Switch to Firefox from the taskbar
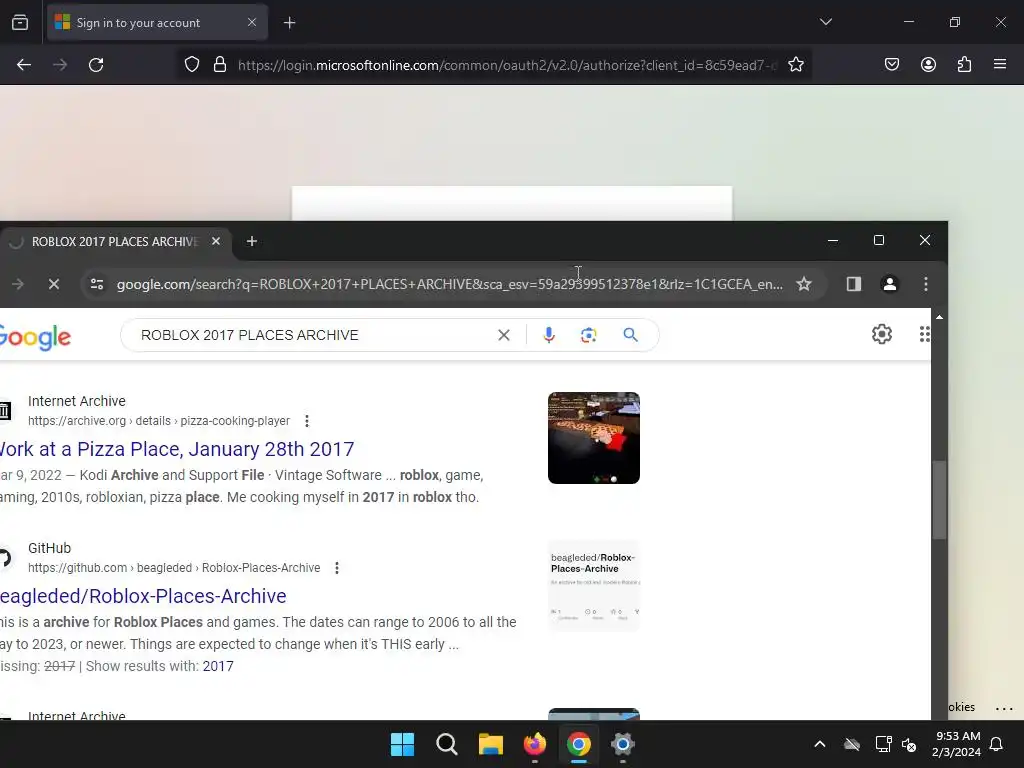Screen dimensions: 1024x768 (535, 744)
